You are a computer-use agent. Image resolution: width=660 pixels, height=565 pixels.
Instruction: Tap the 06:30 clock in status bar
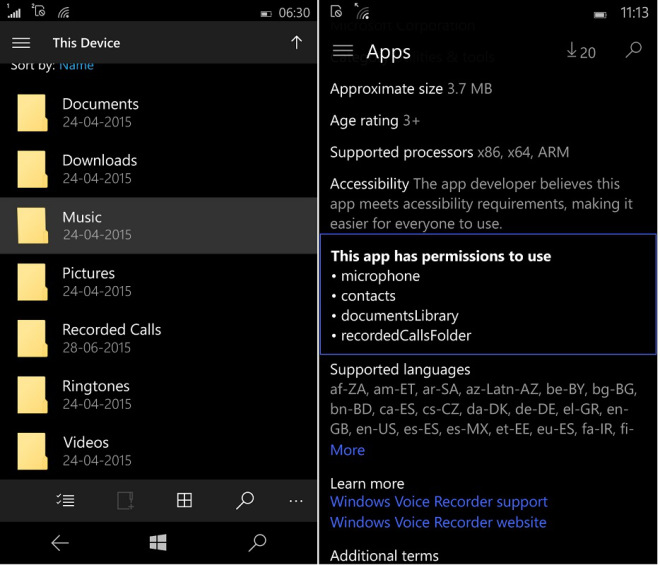click(x=294, y=13)
